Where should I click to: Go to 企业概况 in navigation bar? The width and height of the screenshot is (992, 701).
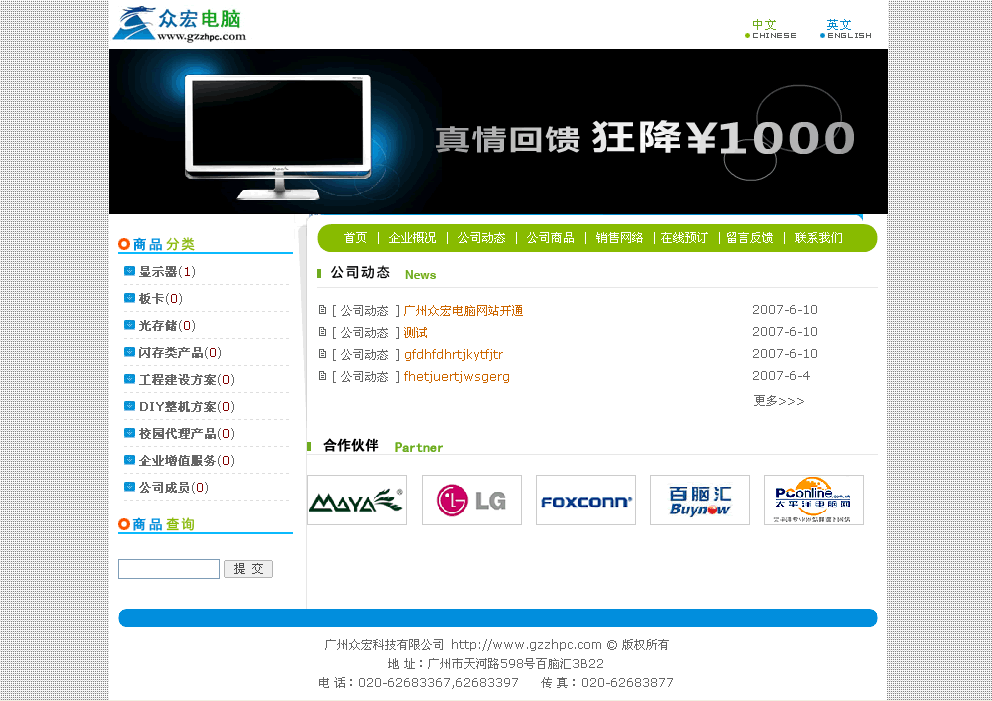point(412,238)
